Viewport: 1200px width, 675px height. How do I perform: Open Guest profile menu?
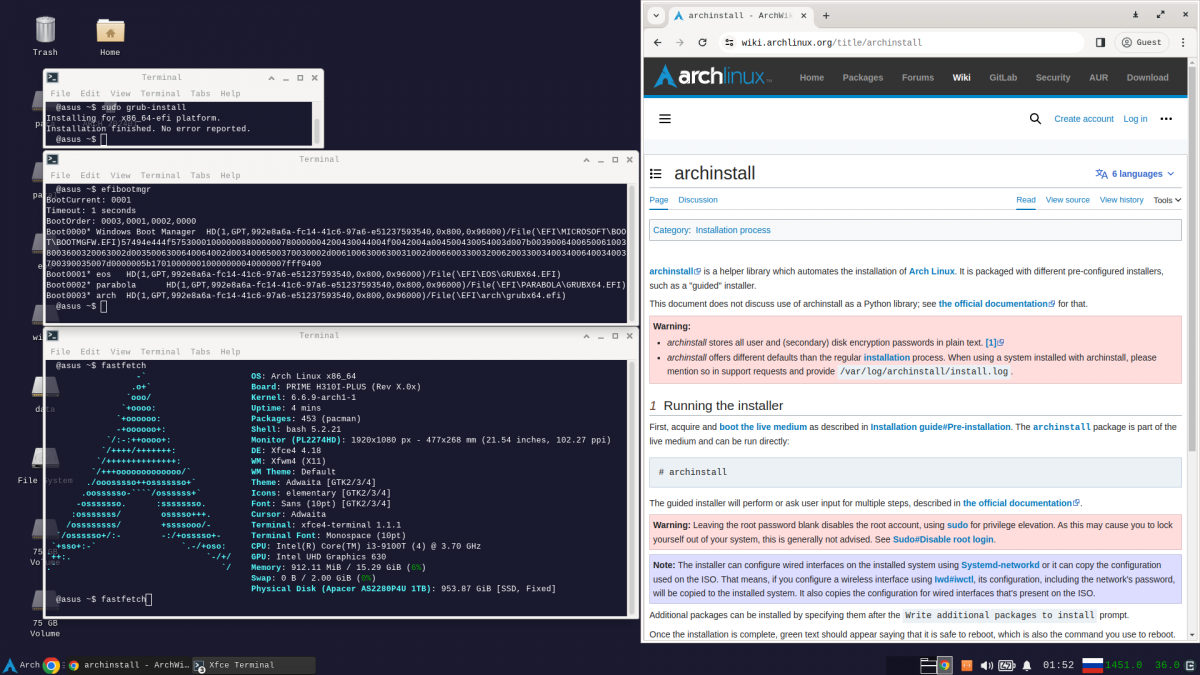[1141, 43]
